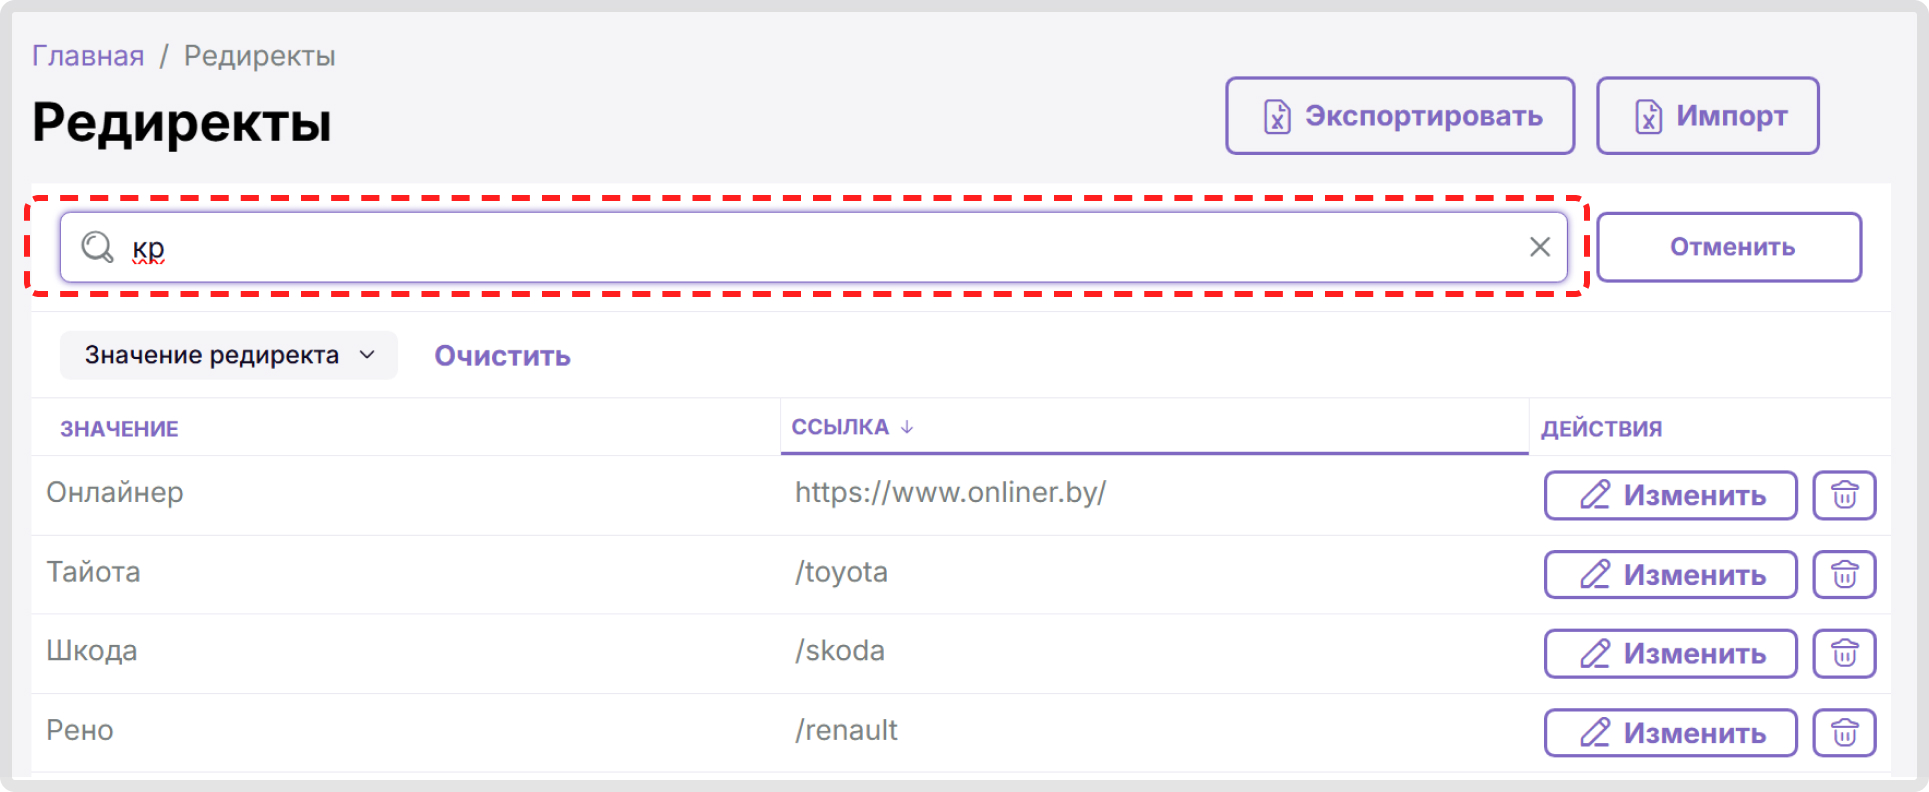Click Редиректы breadcrumb item
This screenshot has width=1929, height=792.
coord(259,56)
